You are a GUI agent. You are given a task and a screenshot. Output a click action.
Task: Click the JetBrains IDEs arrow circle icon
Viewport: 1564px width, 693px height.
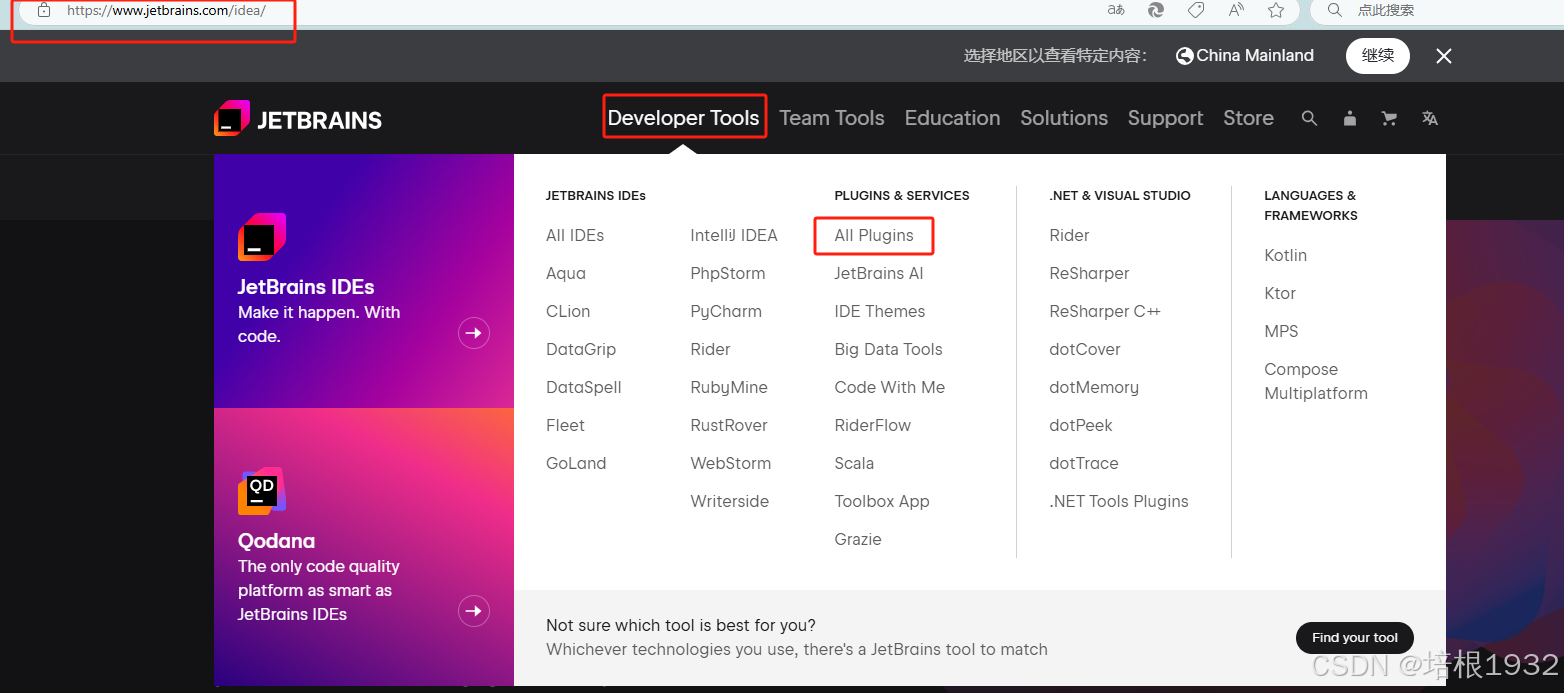coord(474,333)
